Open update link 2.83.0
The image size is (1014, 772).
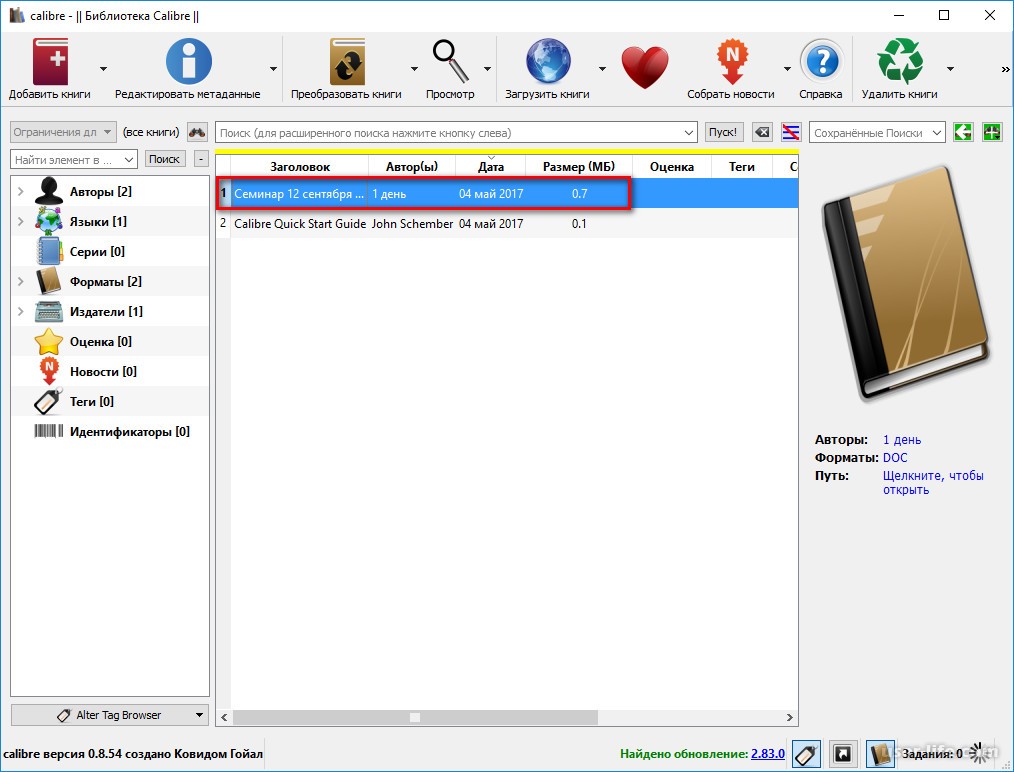[x=768, y=754]
